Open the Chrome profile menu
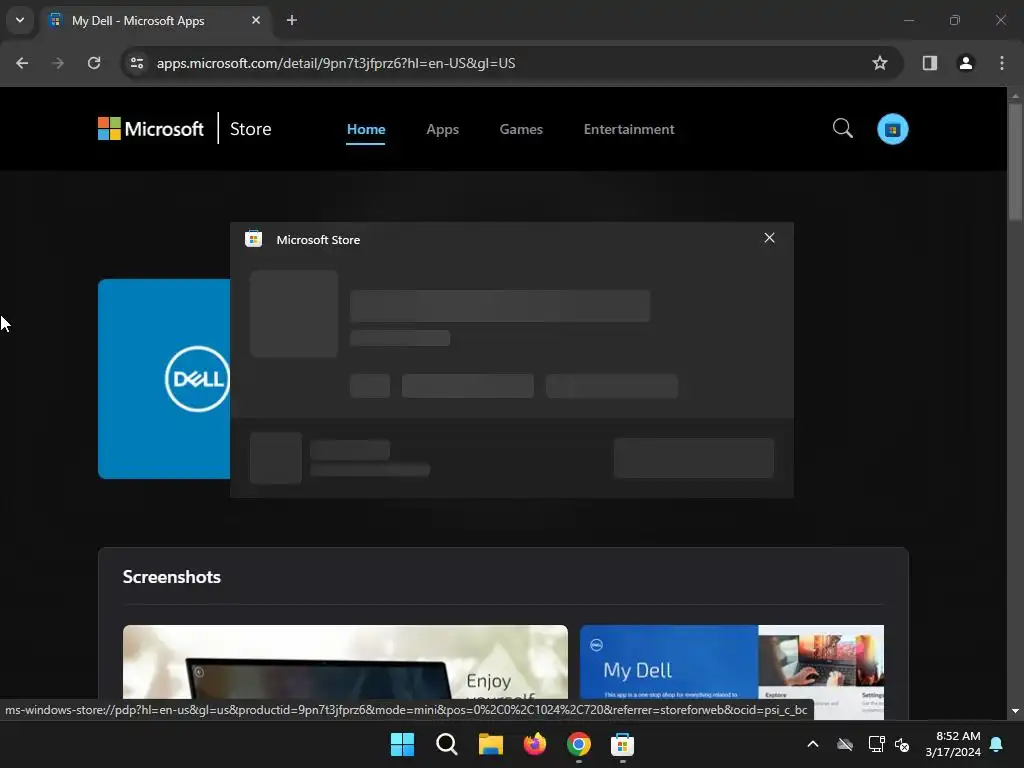The image size is (1024, 768). tap(966, 63)
